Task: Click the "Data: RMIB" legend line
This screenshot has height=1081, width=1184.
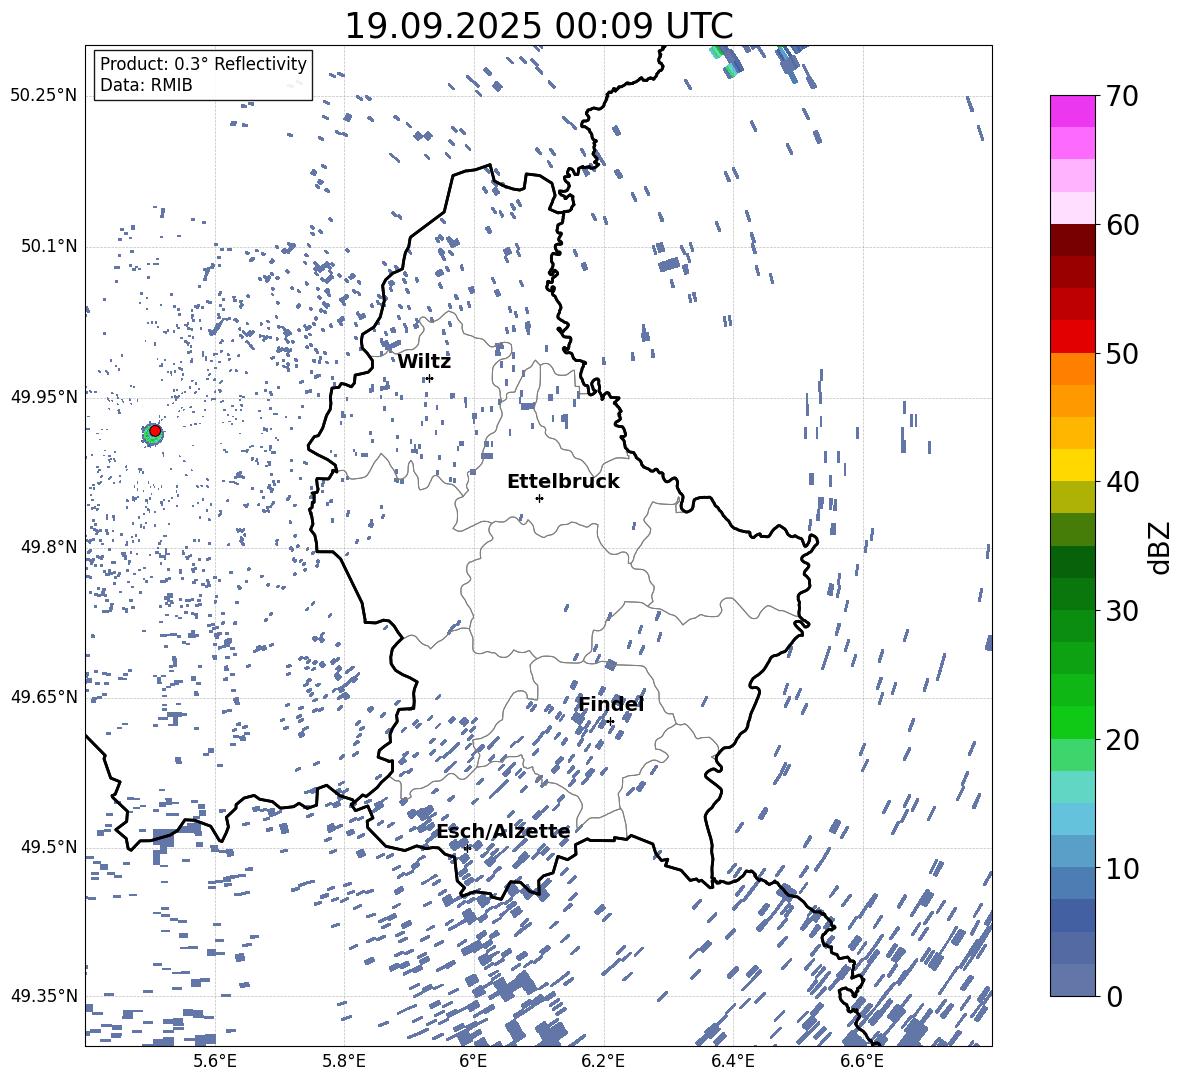Action: point(146,85)
